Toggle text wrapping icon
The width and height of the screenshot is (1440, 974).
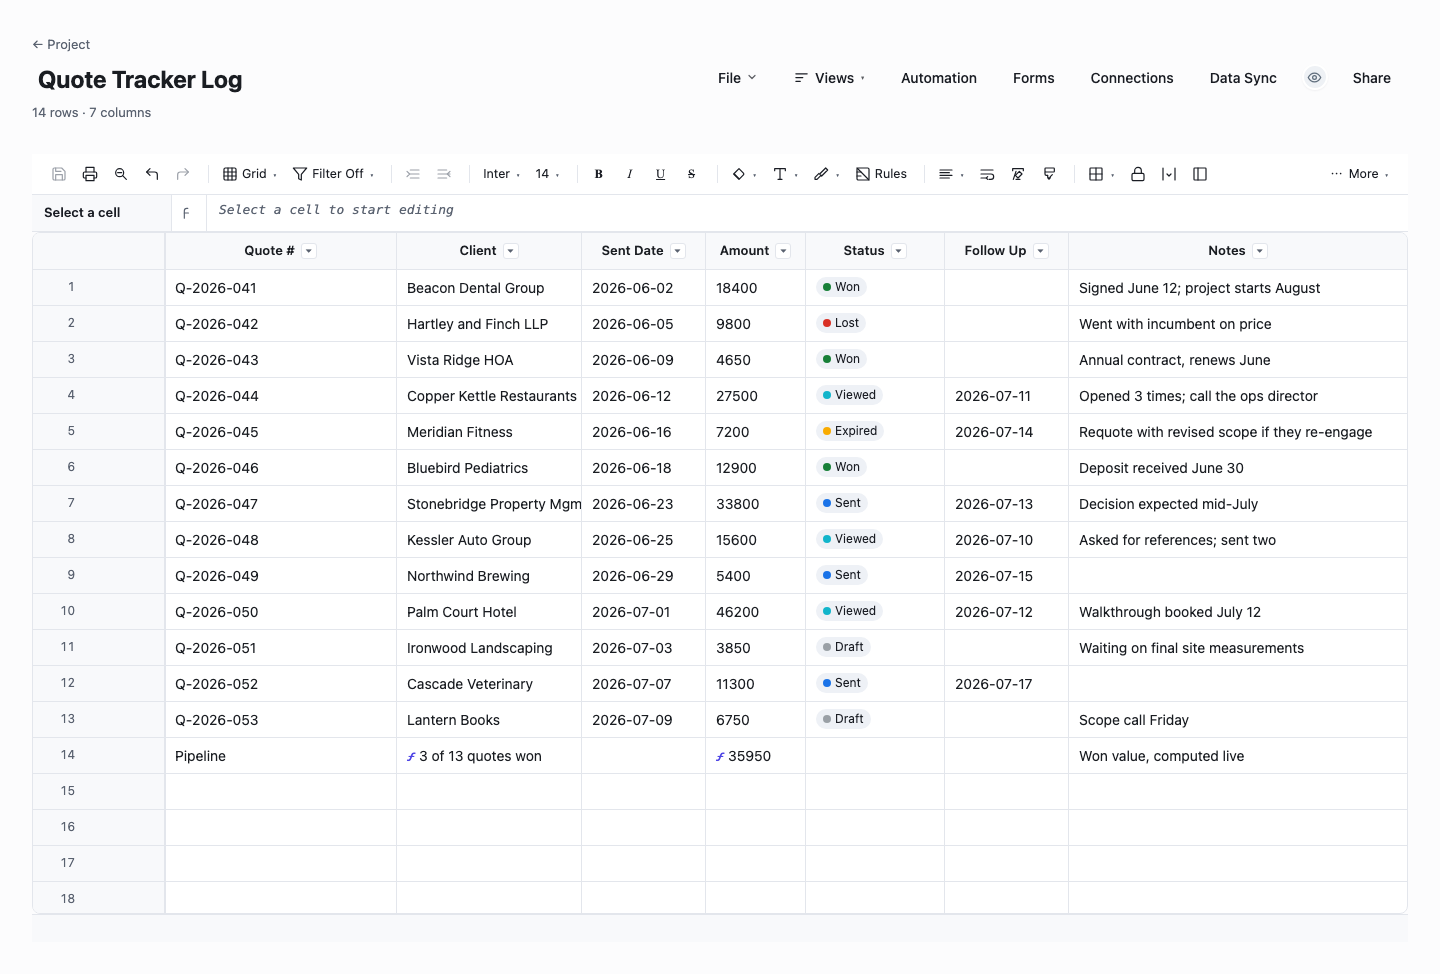(987, 174)
